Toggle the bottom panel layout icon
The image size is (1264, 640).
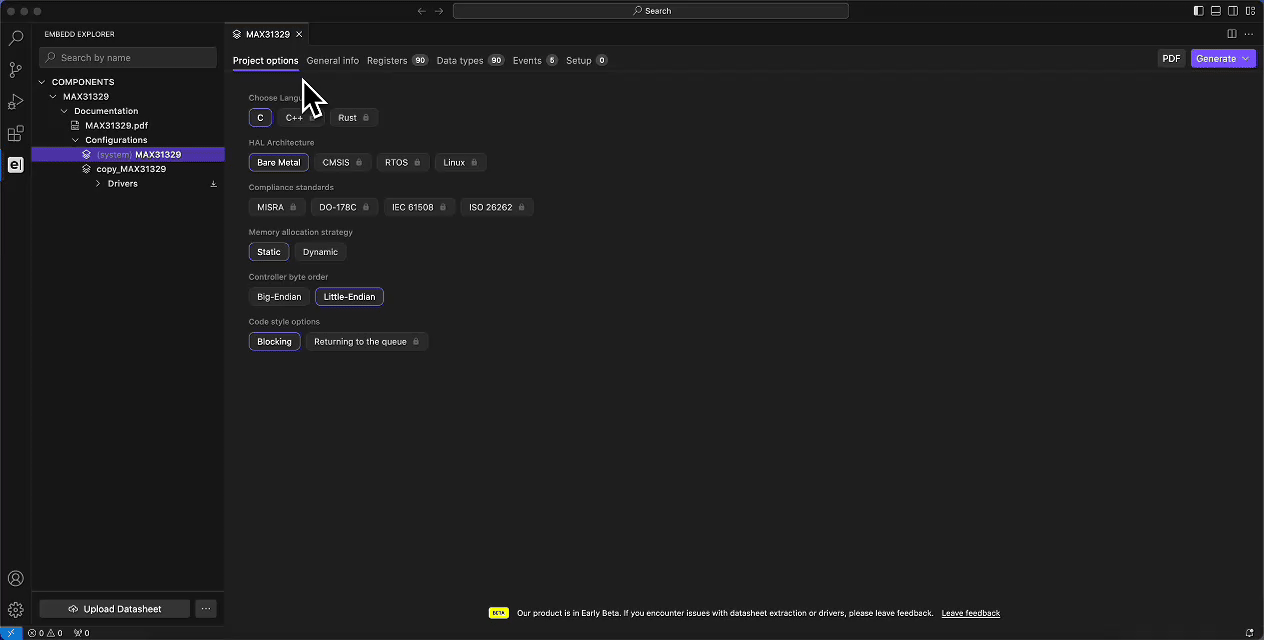[1216, 11]
